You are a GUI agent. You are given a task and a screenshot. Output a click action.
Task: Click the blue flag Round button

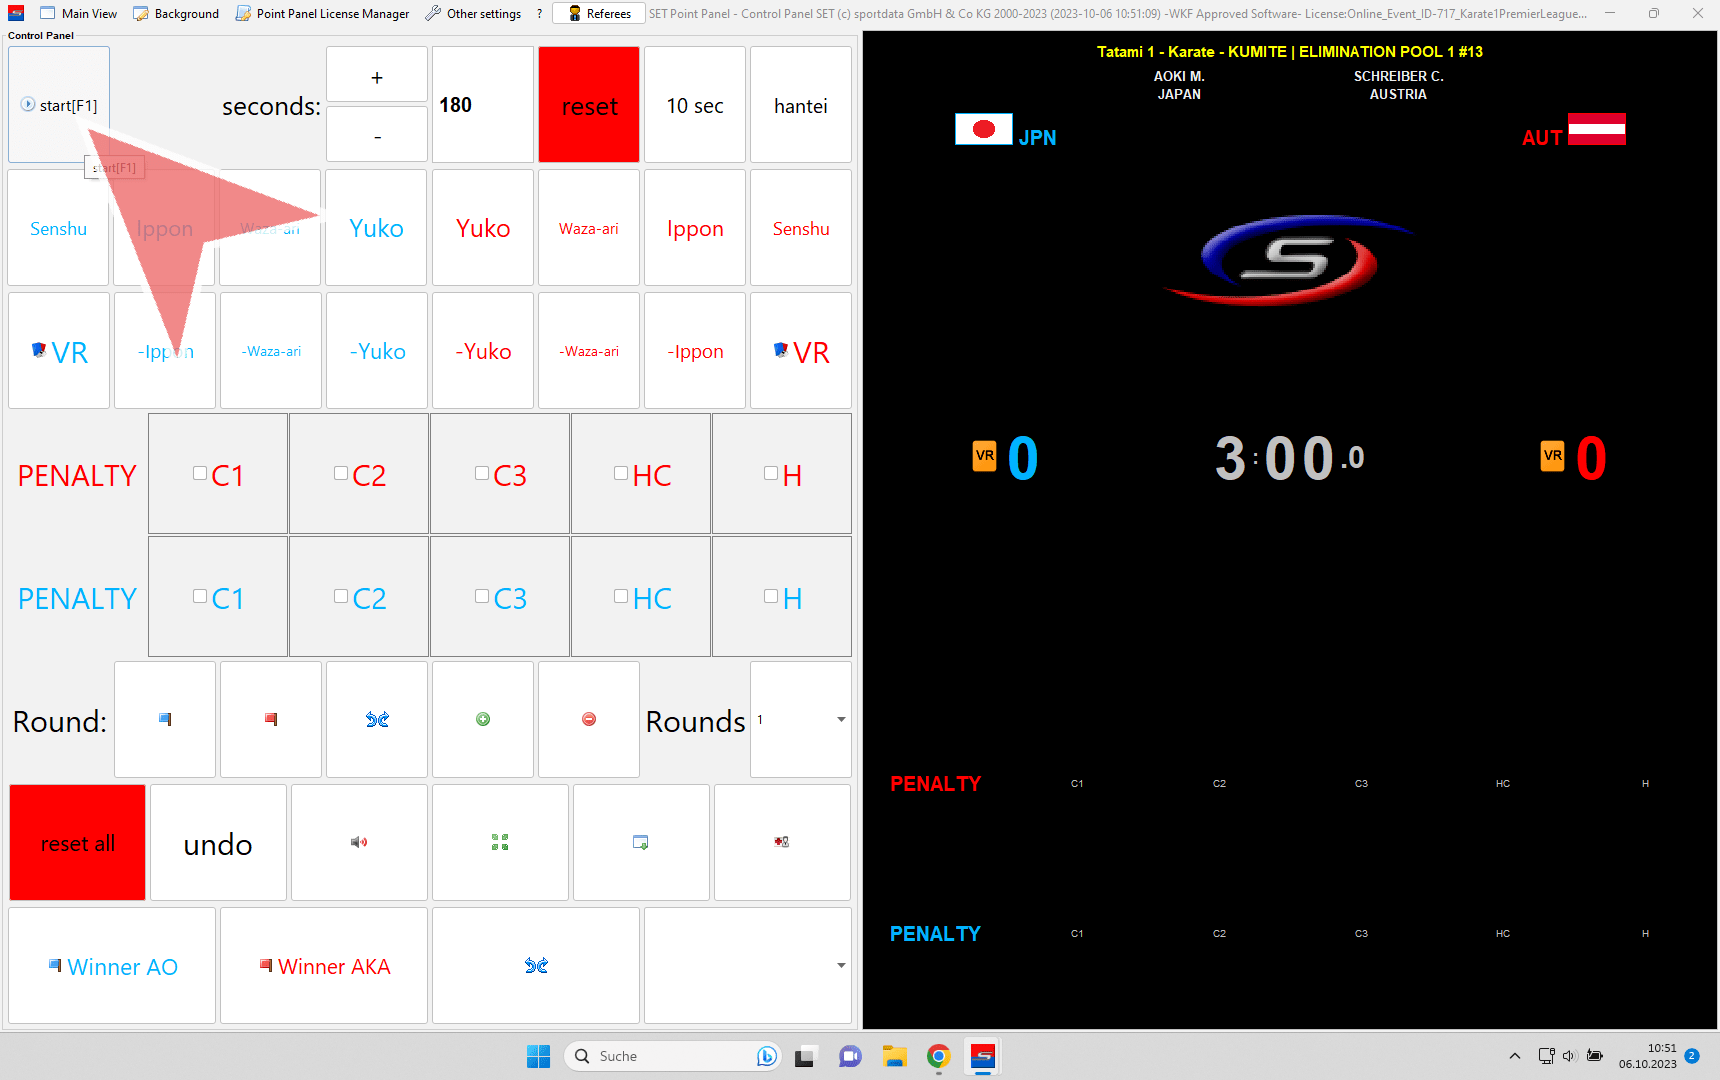[x=165, y=719]
